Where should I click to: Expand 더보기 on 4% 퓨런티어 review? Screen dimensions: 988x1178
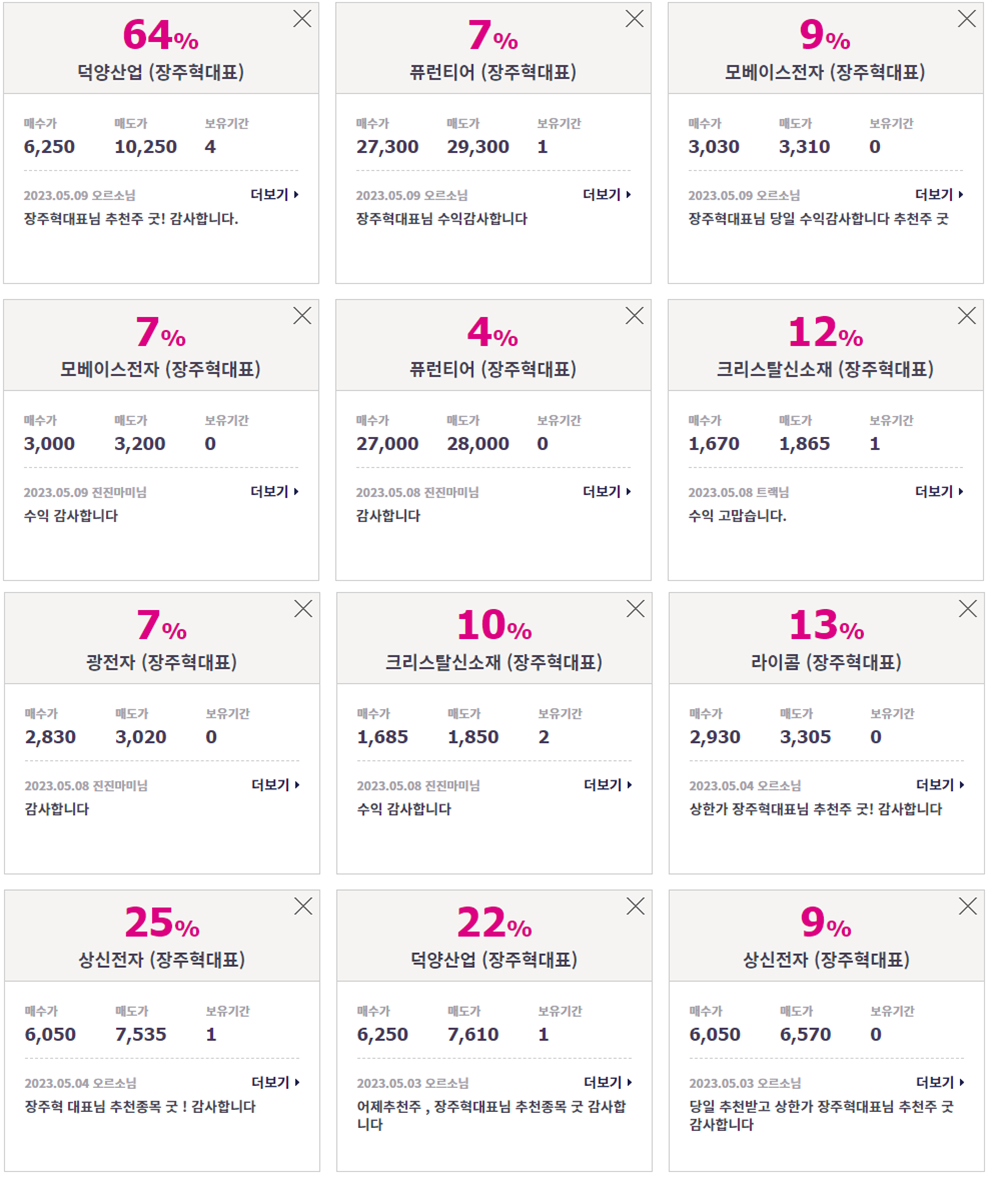(x=607, y=491)
